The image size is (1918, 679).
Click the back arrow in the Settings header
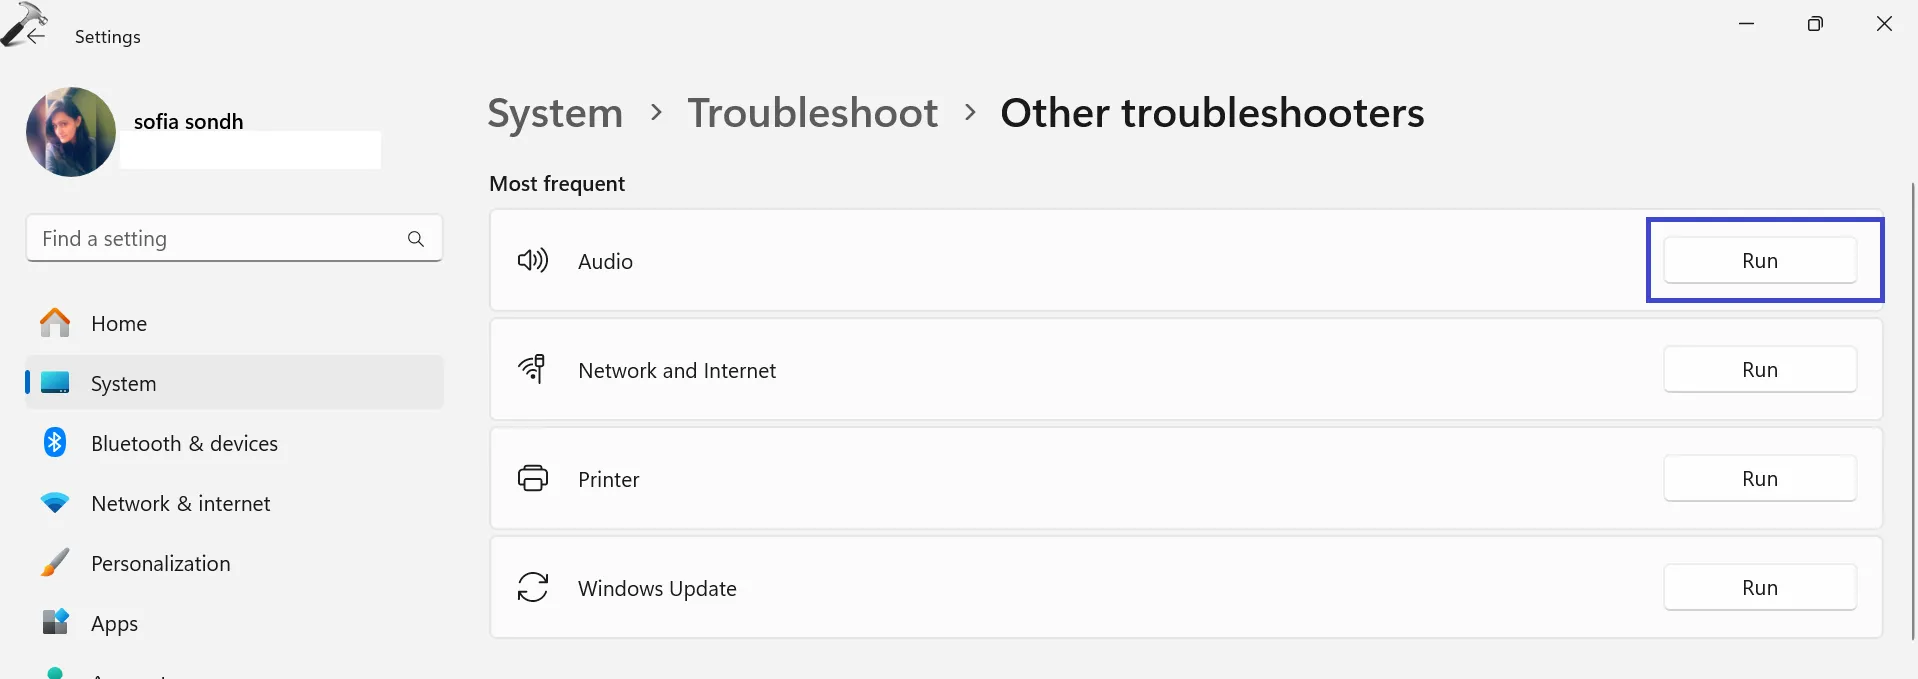[35, 36]
